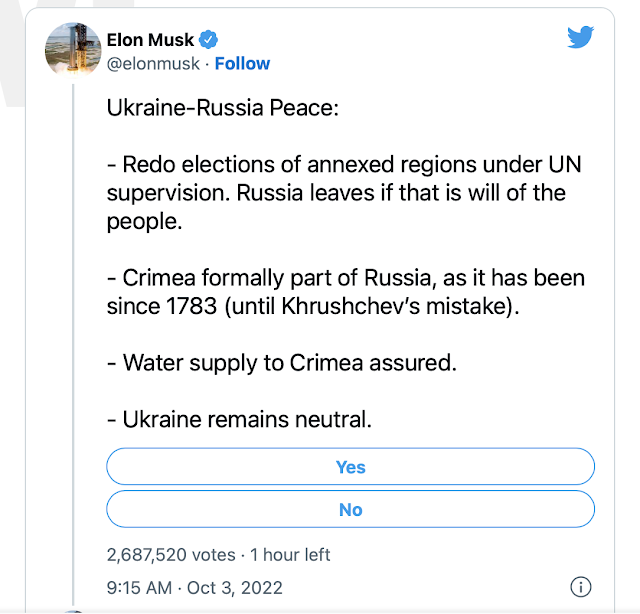Image resolution: width=640 pixels, height=614 pixels.
Task: Click the 2,687,520 votes count
Action: pyautogui.click(x=171, y=554)
